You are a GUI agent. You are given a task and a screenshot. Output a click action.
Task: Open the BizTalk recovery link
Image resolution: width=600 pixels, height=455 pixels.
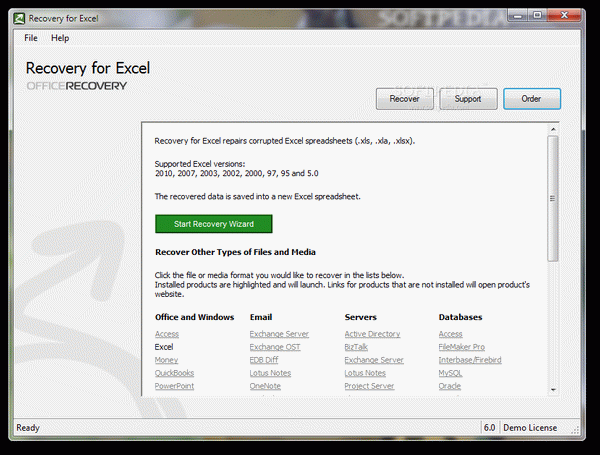click(x=356, y=347)
